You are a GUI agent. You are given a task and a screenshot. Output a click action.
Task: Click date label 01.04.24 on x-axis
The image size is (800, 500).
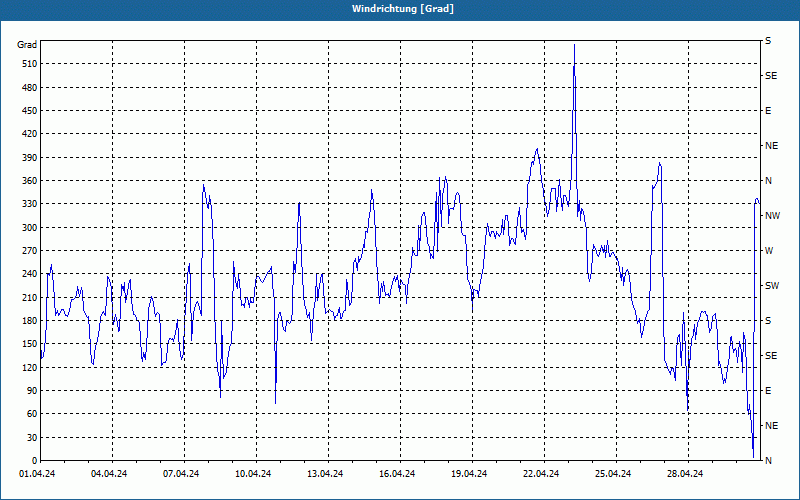point(37,474)
